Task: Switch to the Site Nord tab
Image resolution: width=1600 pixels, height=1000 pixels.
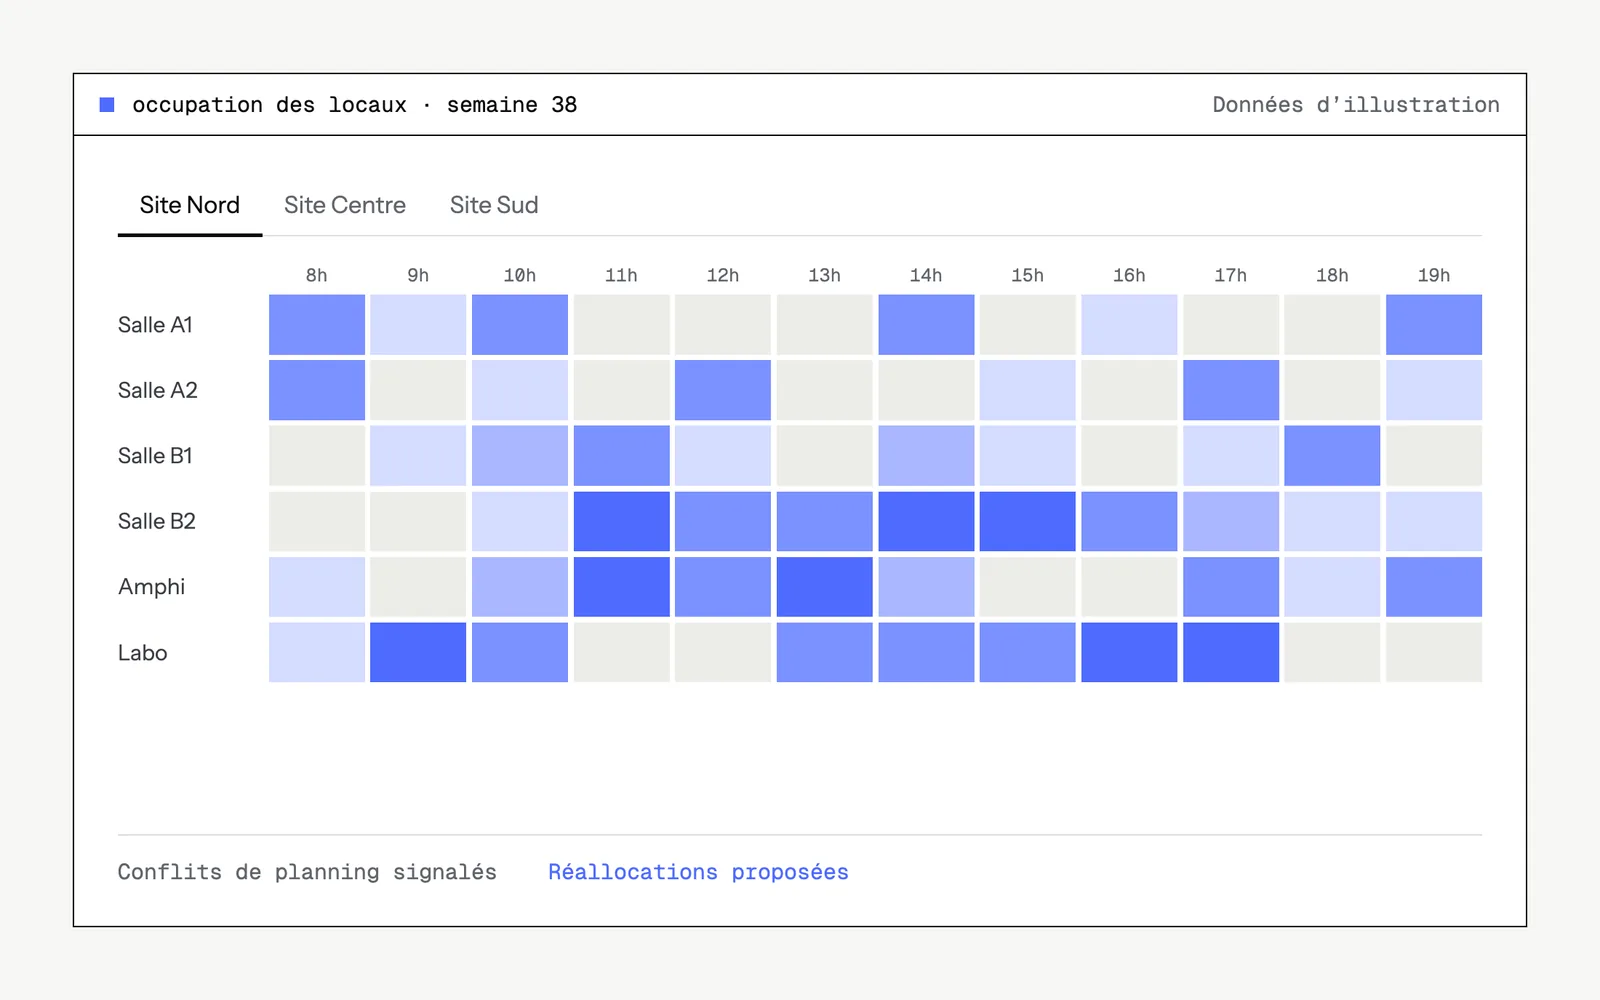Action: (x=190, y=205)
